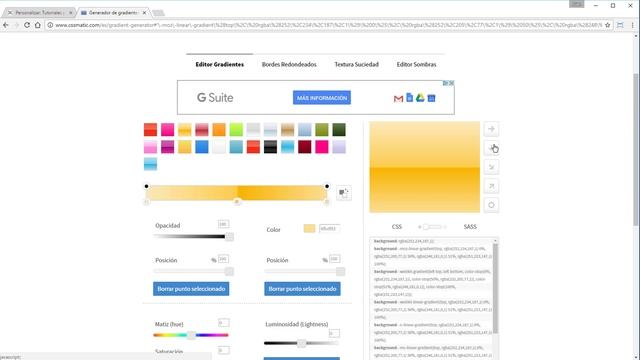
Task: Choose diagonal down-right gradient direction
Action: [491, 167]
